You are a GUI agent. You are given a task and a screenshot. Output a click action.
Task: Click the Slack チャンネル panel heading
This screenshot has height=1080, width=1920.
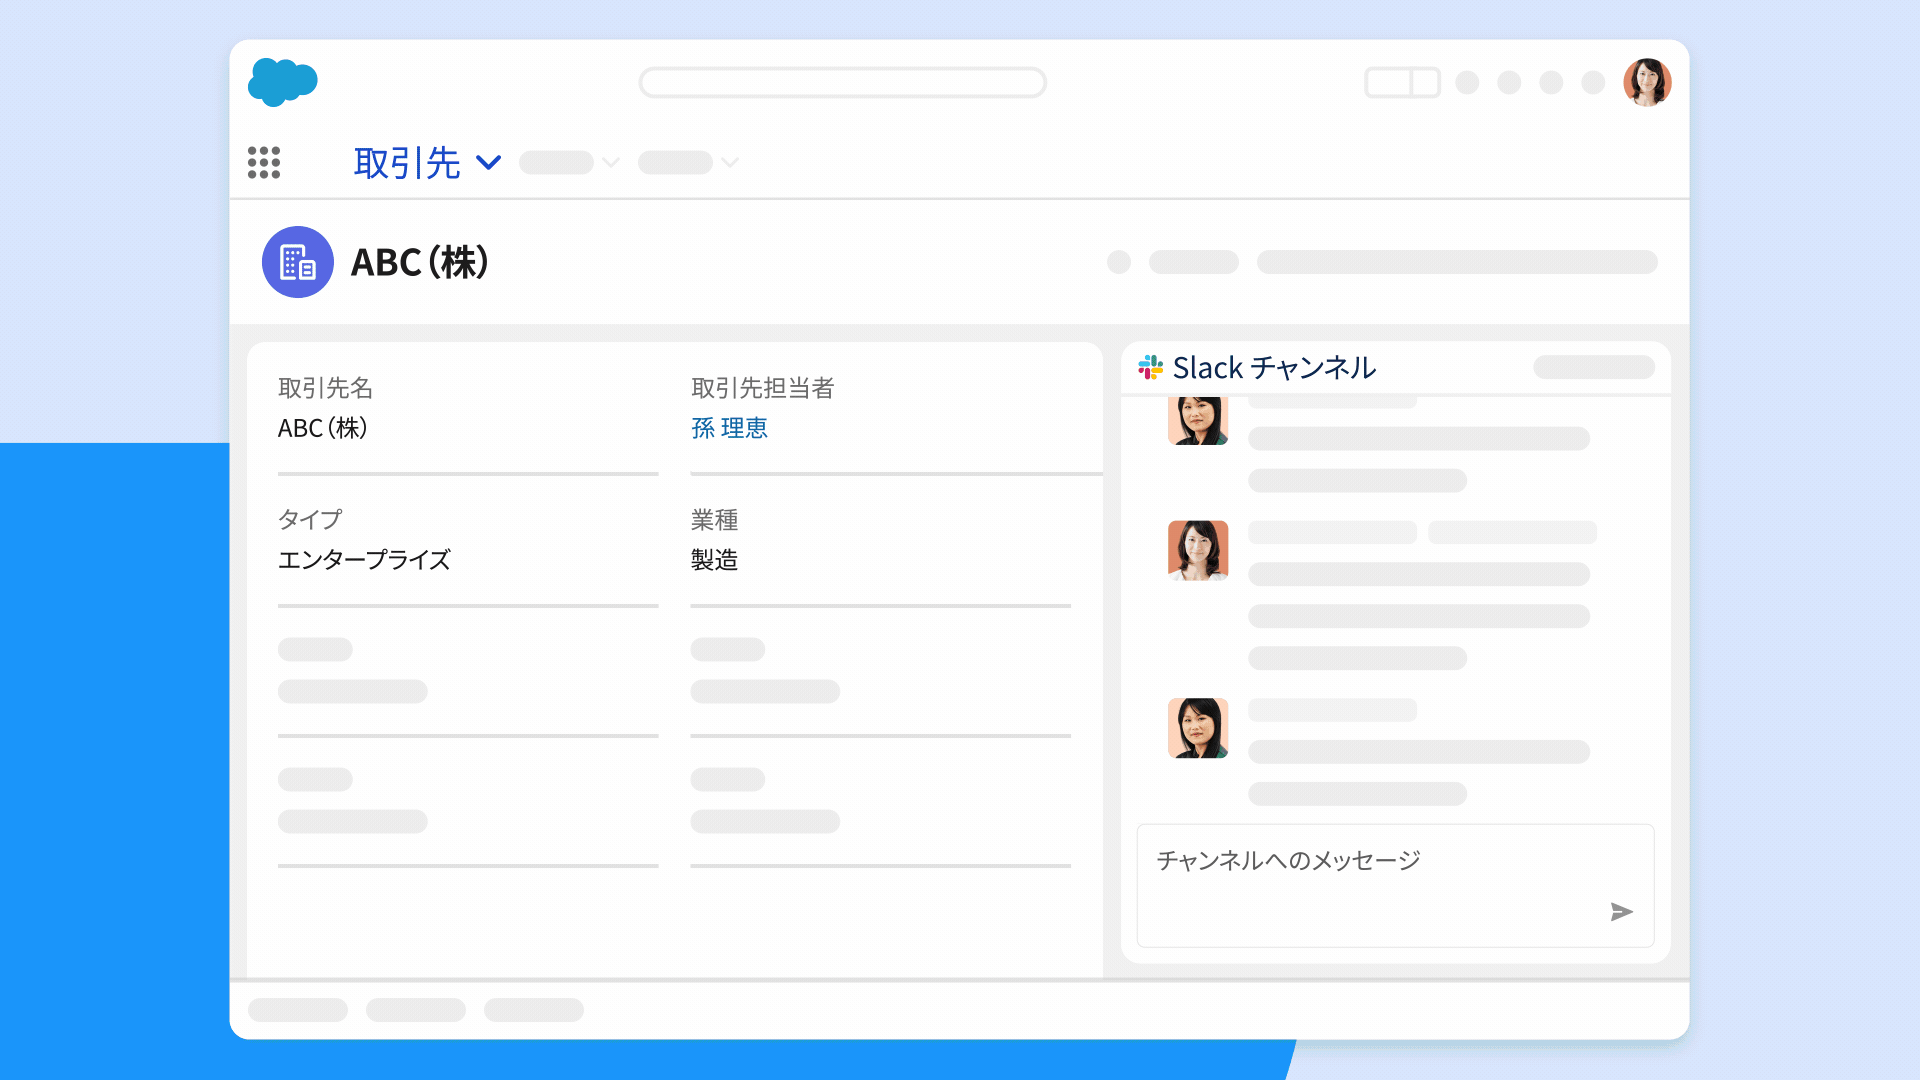coord(1274,368)
